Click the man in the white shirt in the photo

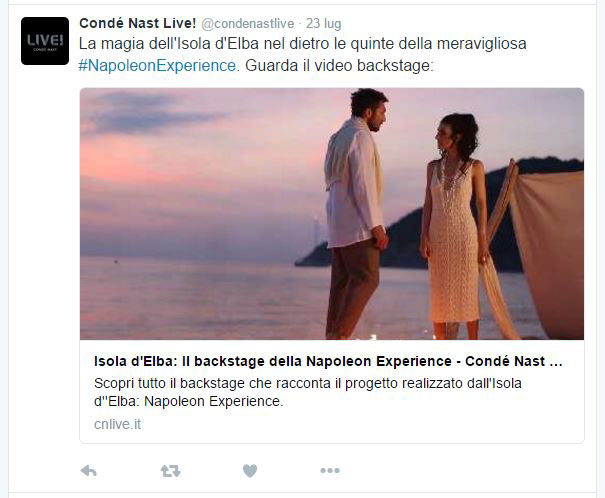click(x=354, y=214)
